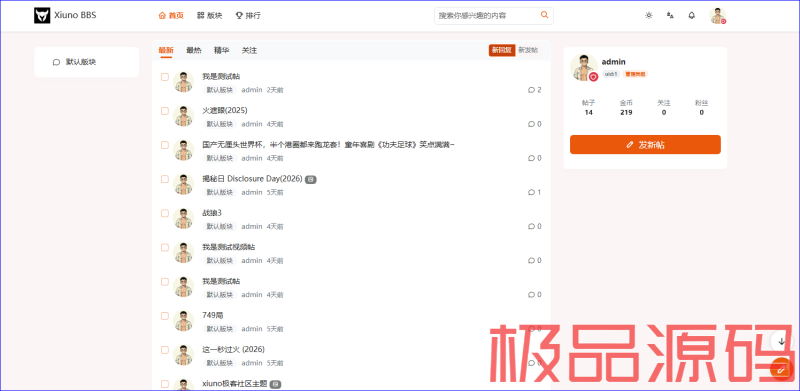Viewport: 800px width, 391px height.
Task: Click the search magnifier icon
Action: (x=544, y=15)
